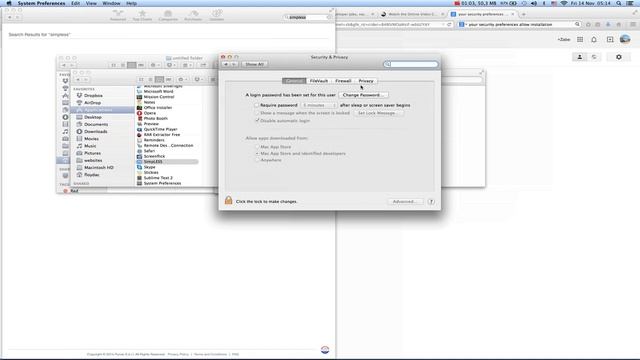The width and height of the screenshot is (640, 360).
Task: Select Applications in Finder sidebar
Action: [x=102, y=110]
